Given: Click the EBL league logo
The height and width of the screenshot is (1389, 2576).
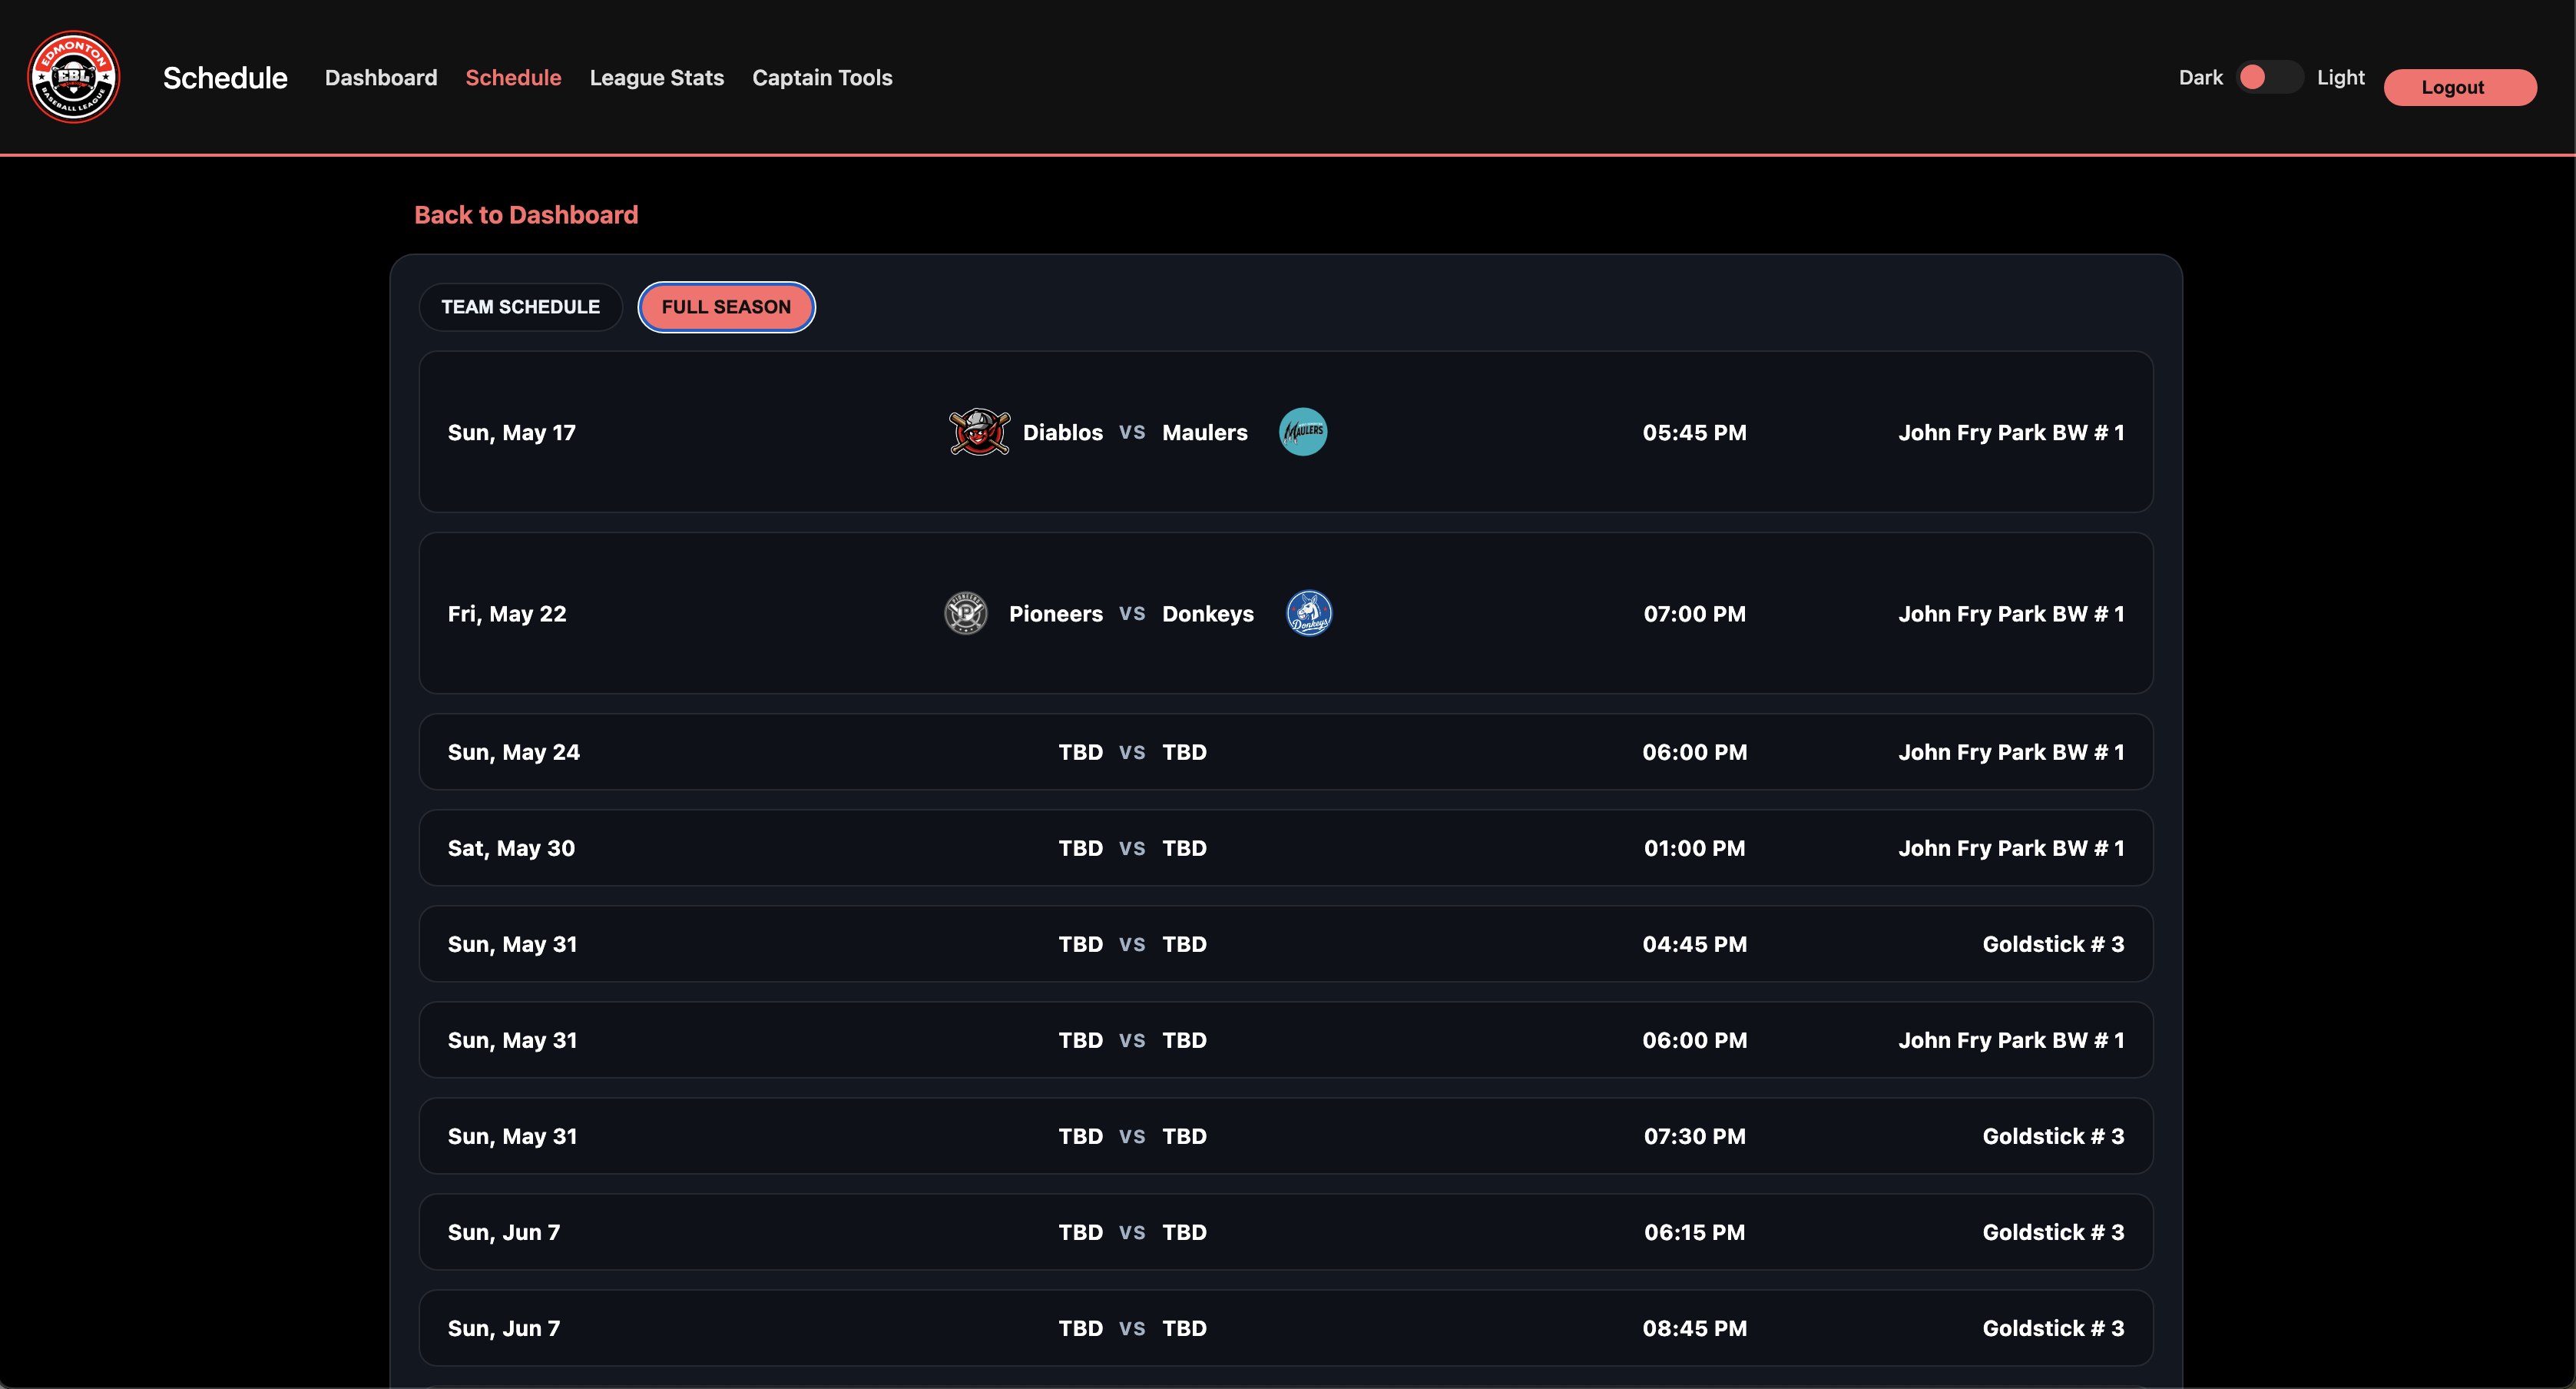Looking at the screenshot, I should click(x=74, y=76).
